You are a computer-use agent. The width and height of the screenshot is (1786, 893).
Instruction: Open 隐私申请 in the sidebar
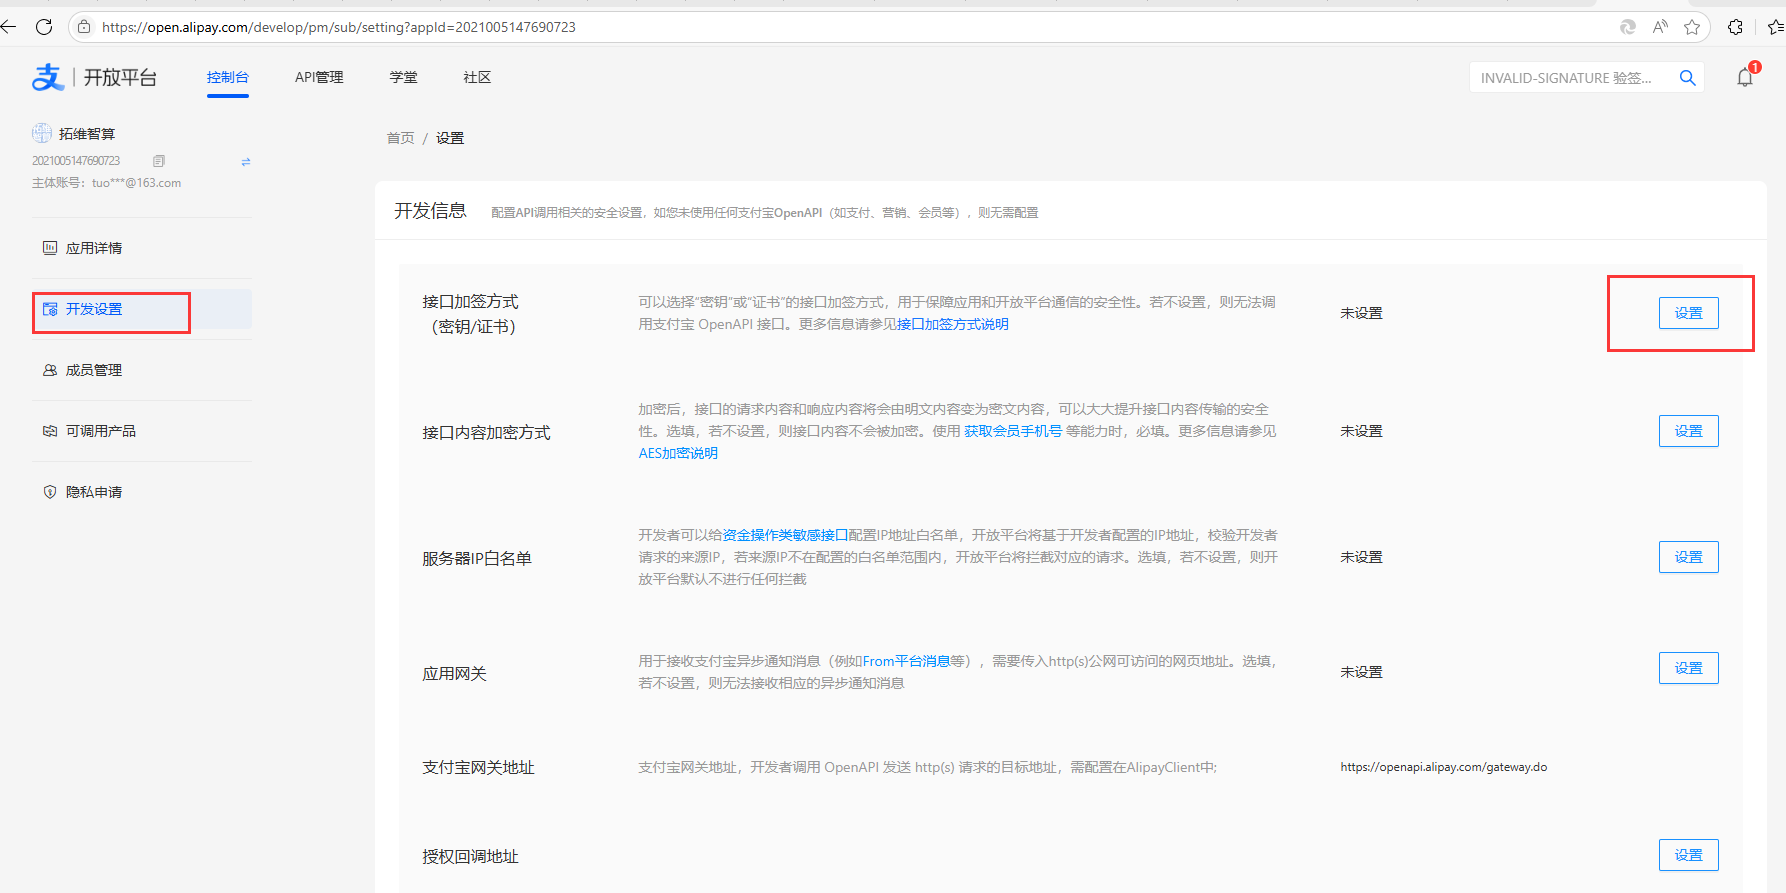tap(142, 492)
